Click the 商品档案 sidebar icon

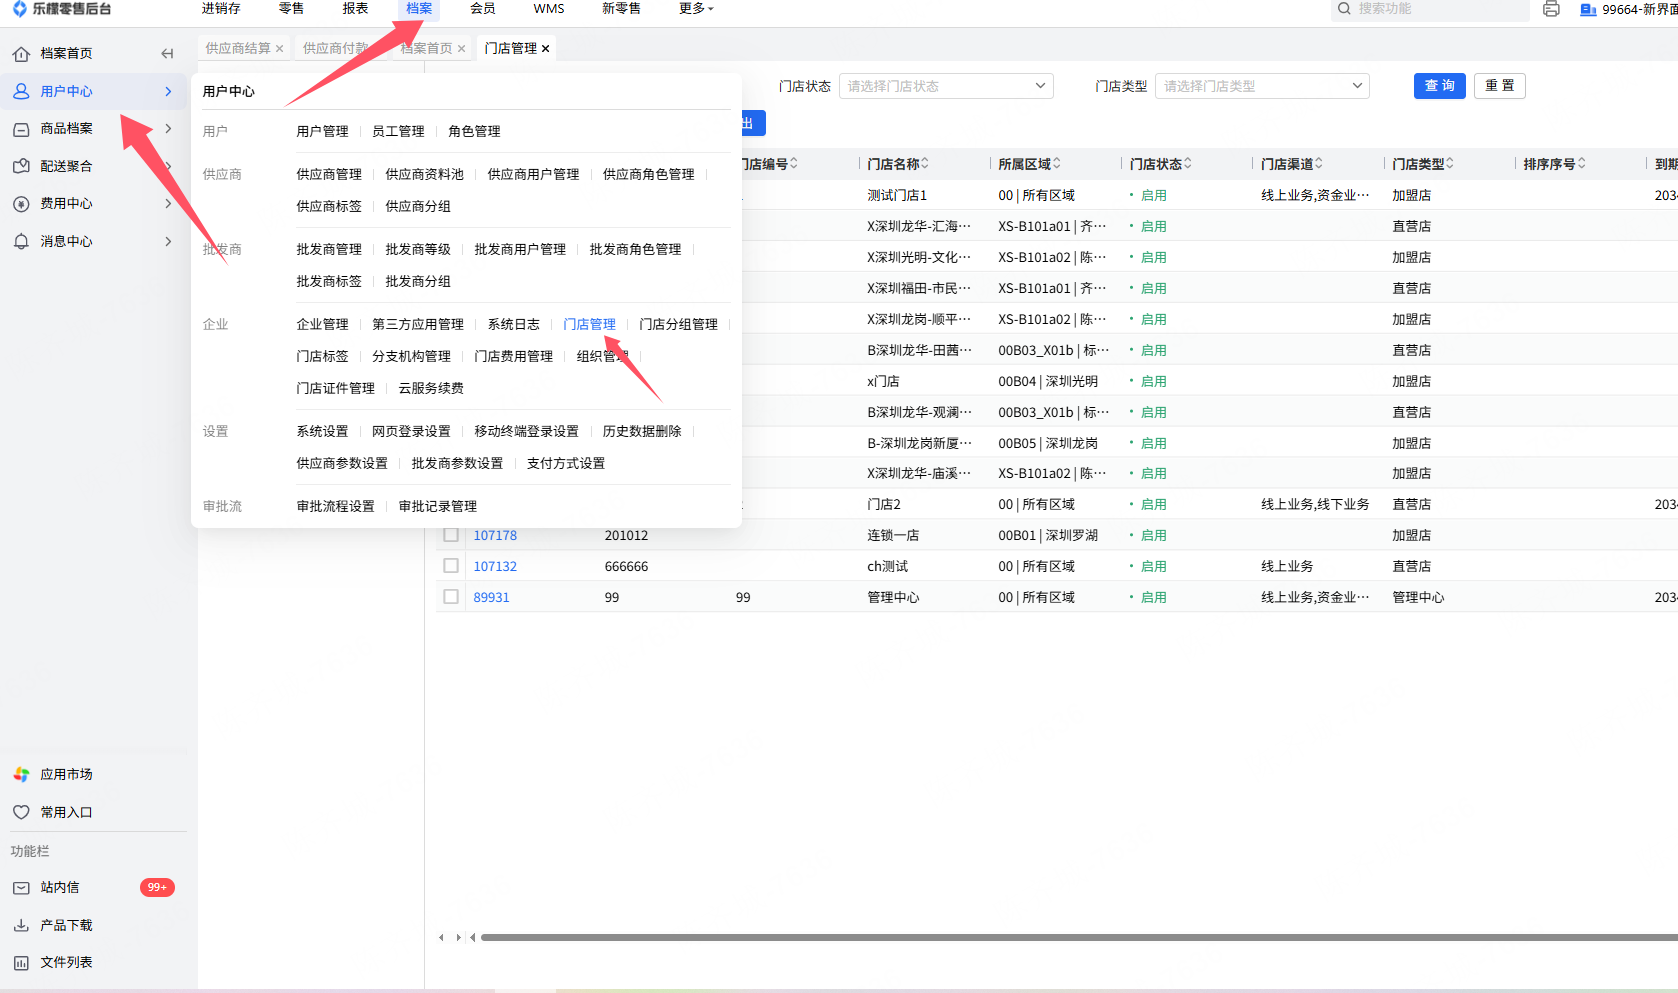pos(21,129)
